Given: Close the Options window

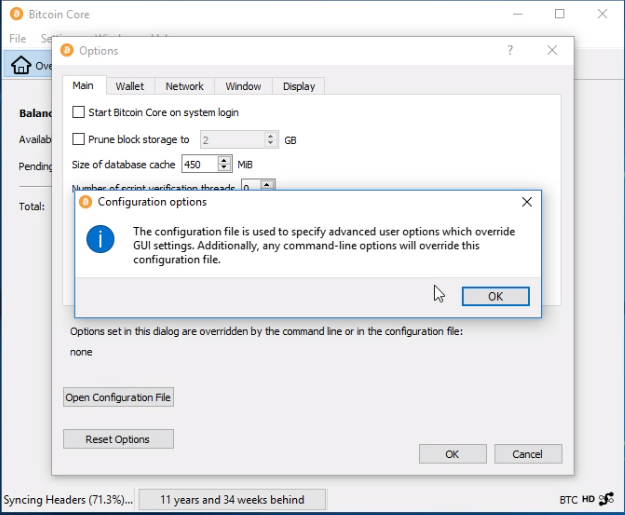Looking at the screenshot, I should click(552, 50).
